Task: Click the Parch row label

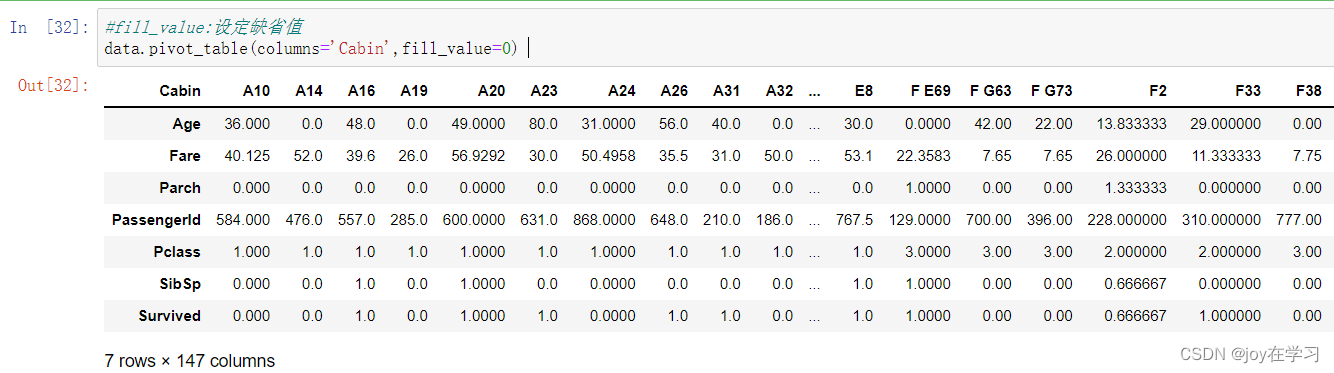Action: (x=180, y=188)
